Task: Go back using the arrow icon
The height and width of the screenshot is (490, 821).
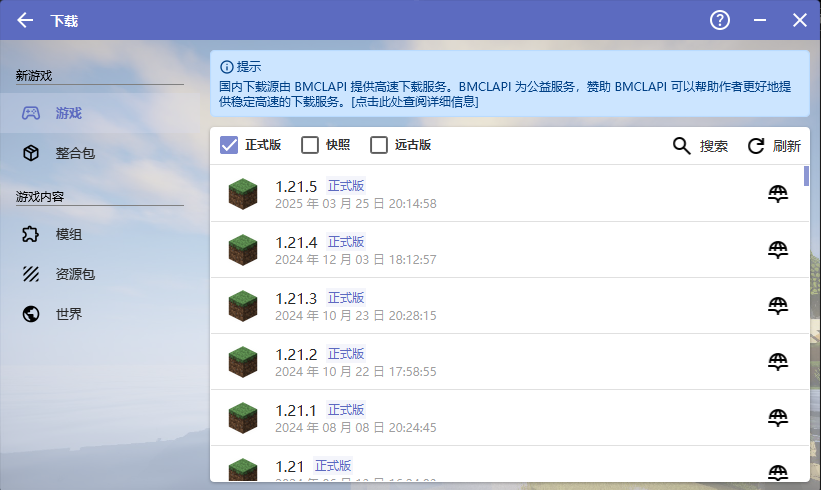Action: coord(25,20)
